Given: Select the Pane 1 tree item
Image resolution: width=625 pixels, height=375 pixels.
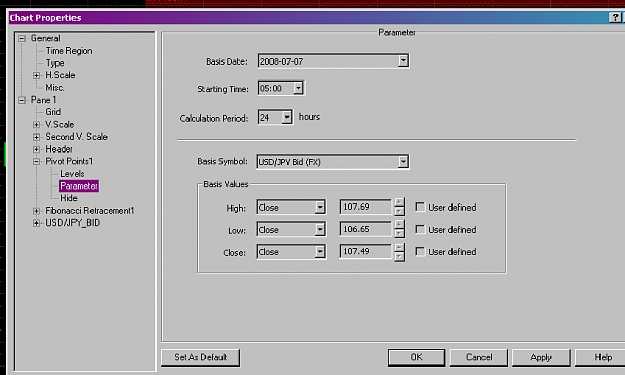Looking at the screenshot, I should point(43,100).
